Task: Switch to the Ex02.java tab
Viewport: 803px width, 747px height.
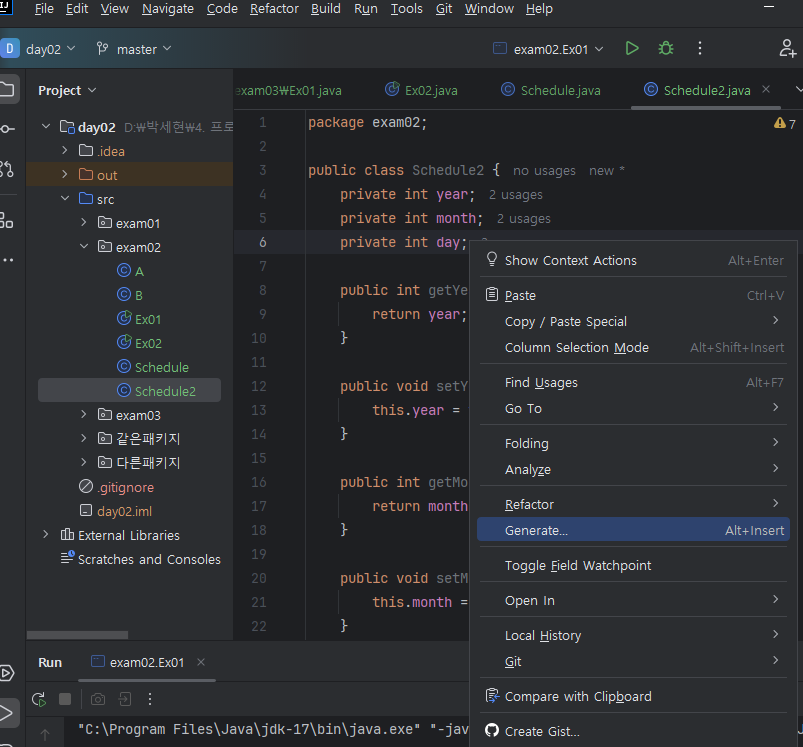Action: pyautogui.click(x=421, y=90)
